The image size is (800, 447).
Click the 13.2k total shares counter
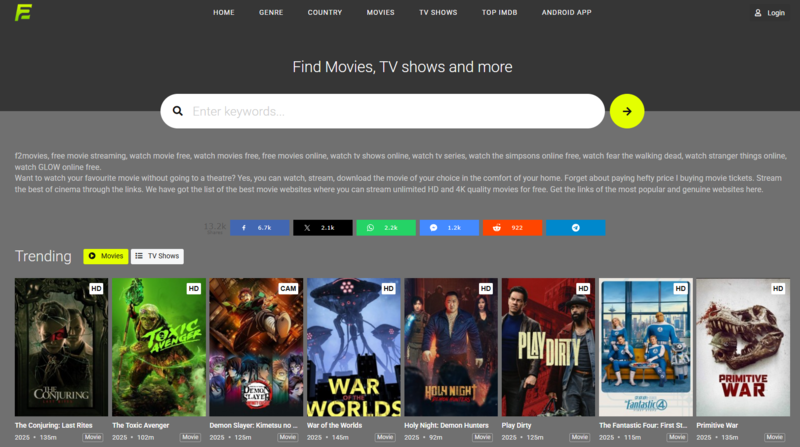pyautogui.click(x=215, y=228)
